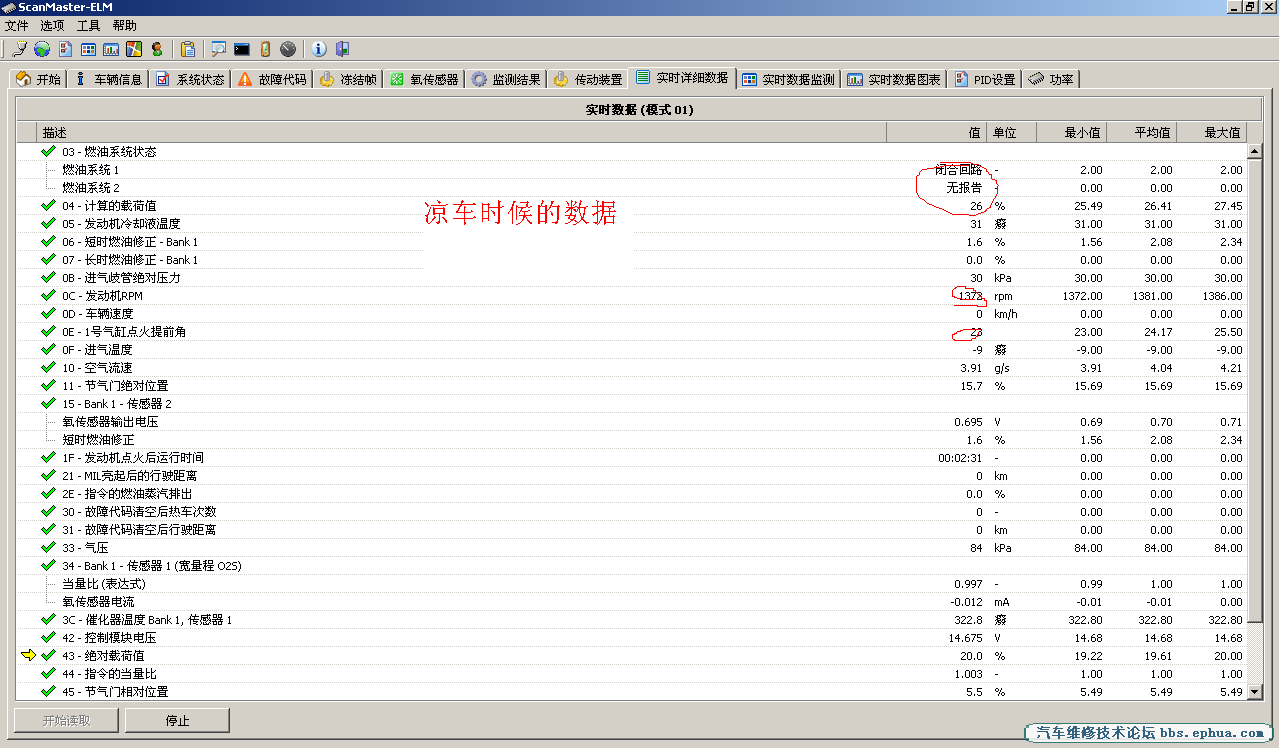Open the 帮助 menu
1279x748 pixels.
click(125, 25)
